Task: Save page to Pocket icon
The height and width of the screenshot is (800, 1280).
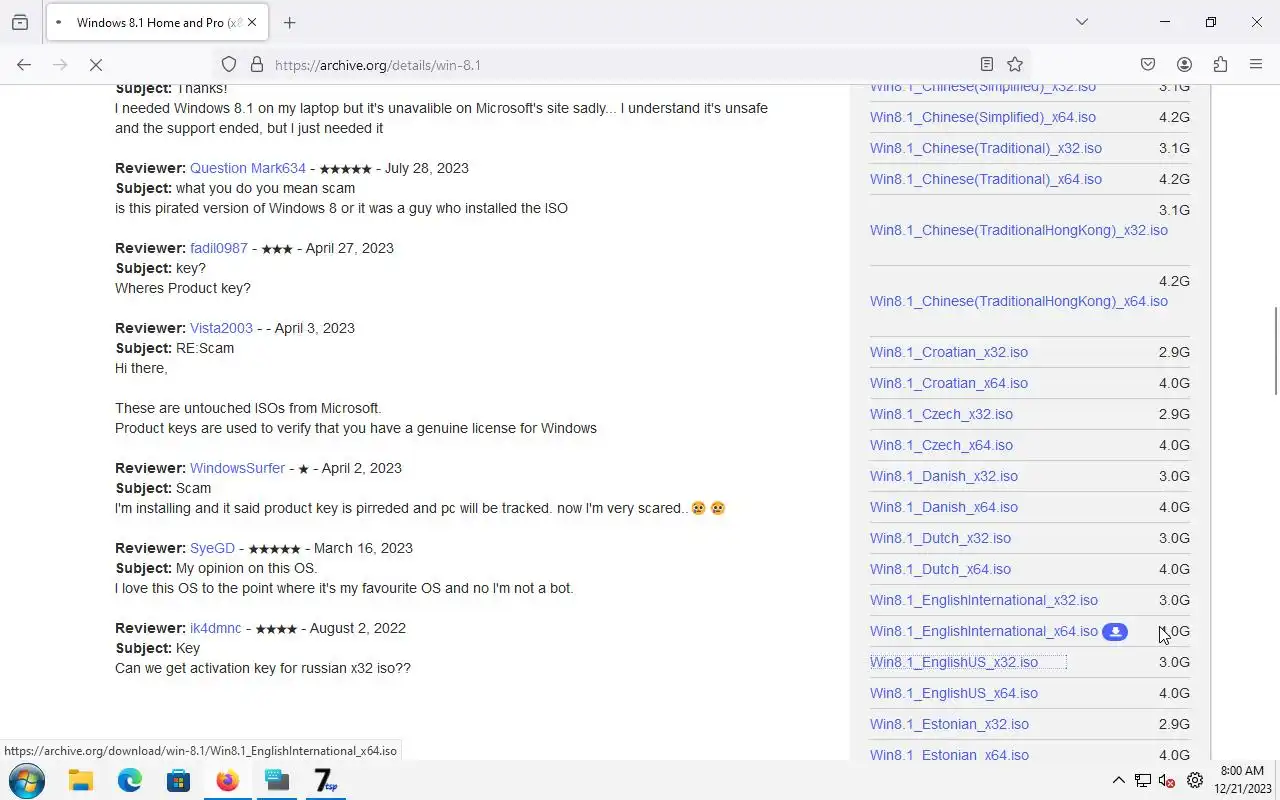Action: (1148, 65)
